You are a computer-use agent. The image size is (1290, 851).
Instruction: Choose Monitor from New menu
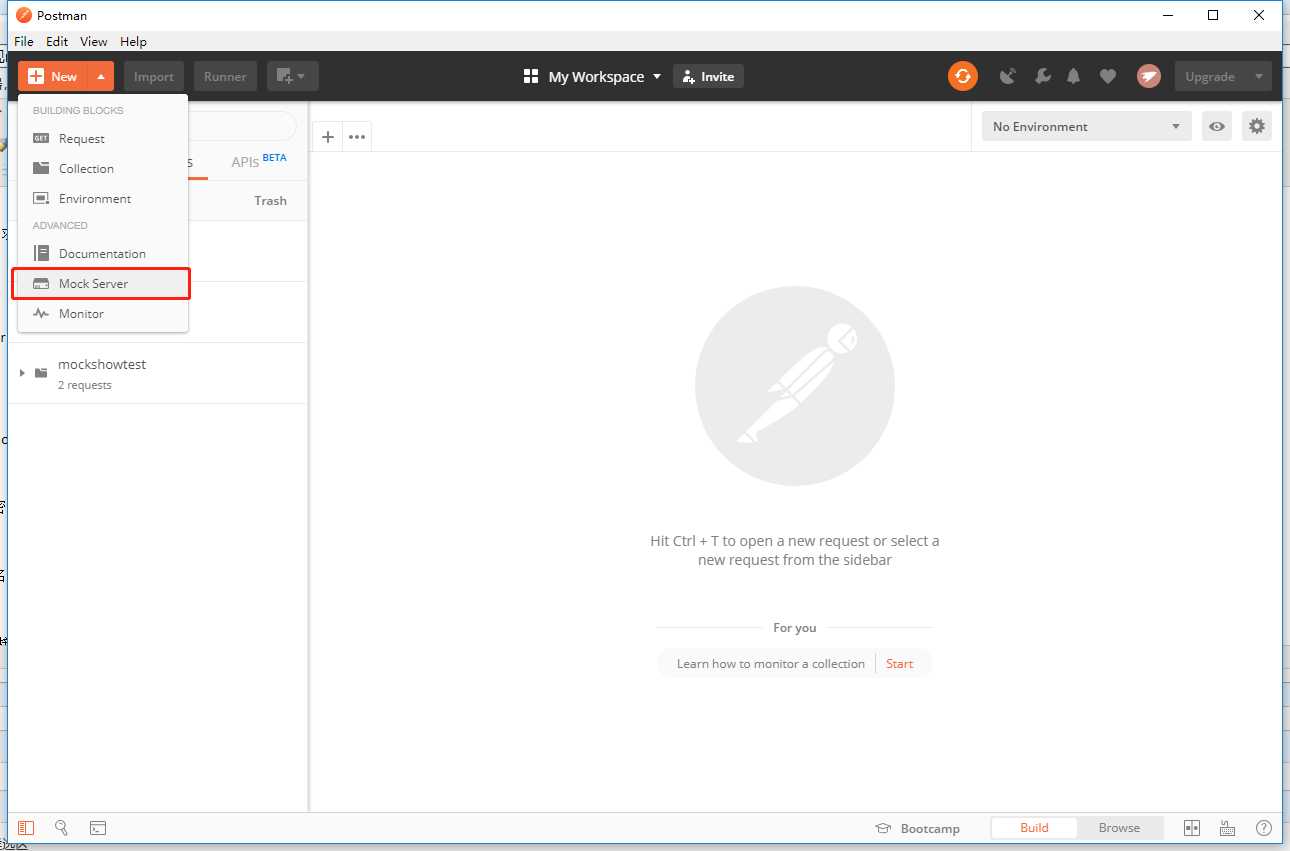[103, 313]
